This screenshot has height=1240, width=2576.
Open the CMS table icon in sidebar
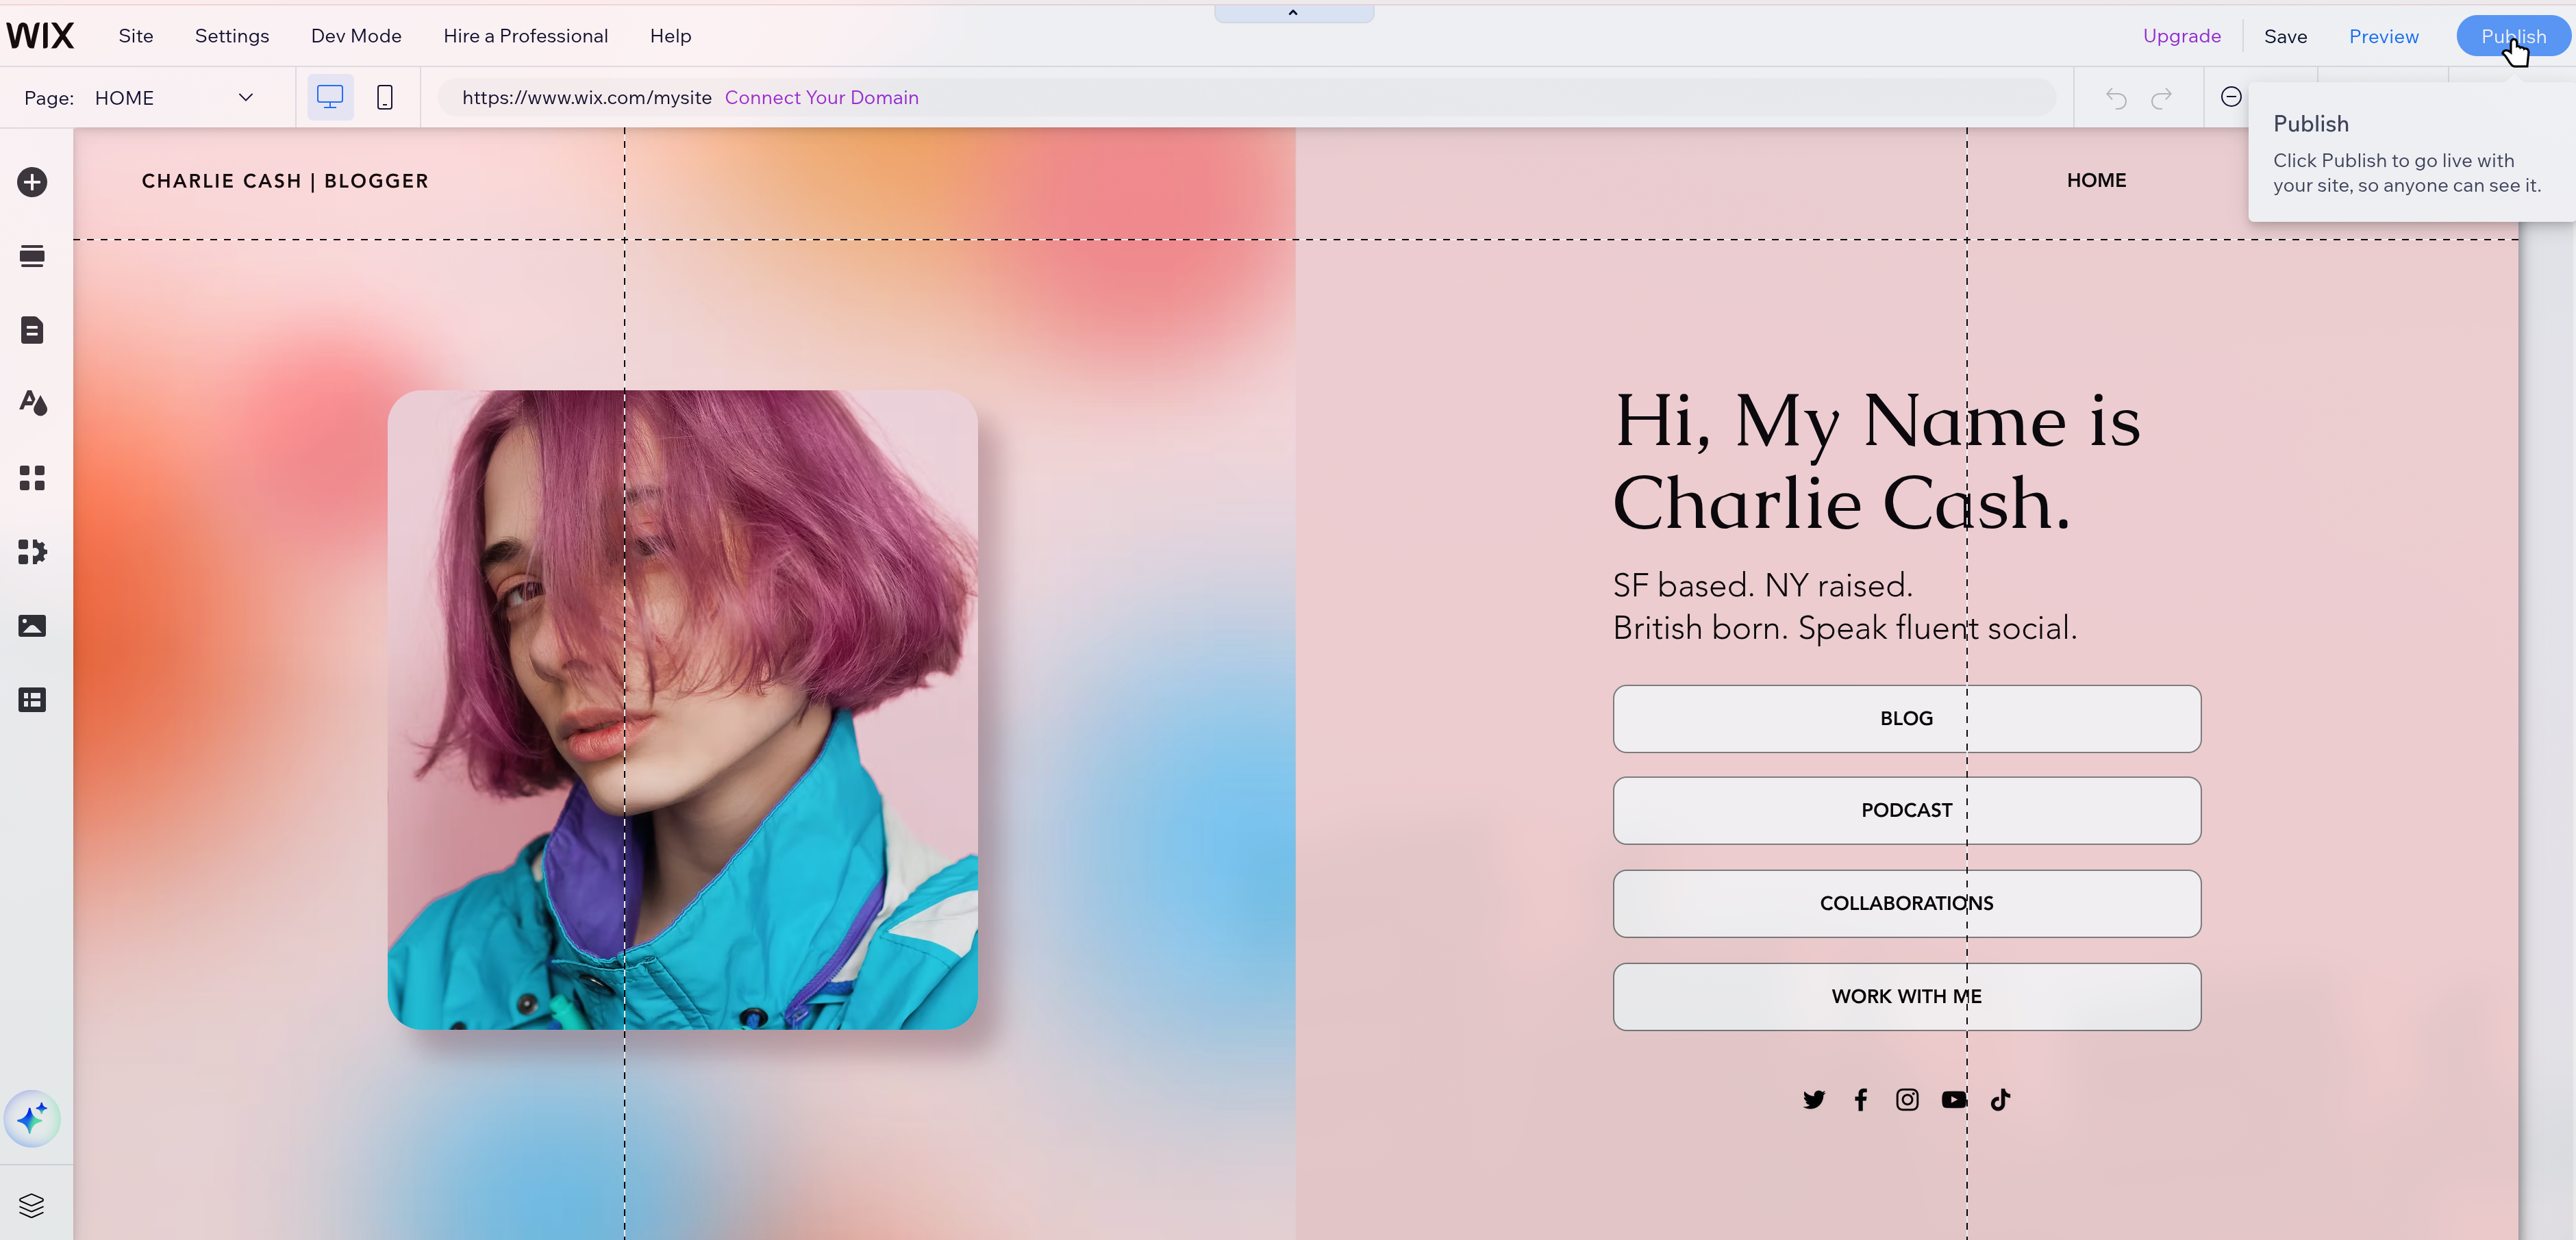[x=32, y=700]
